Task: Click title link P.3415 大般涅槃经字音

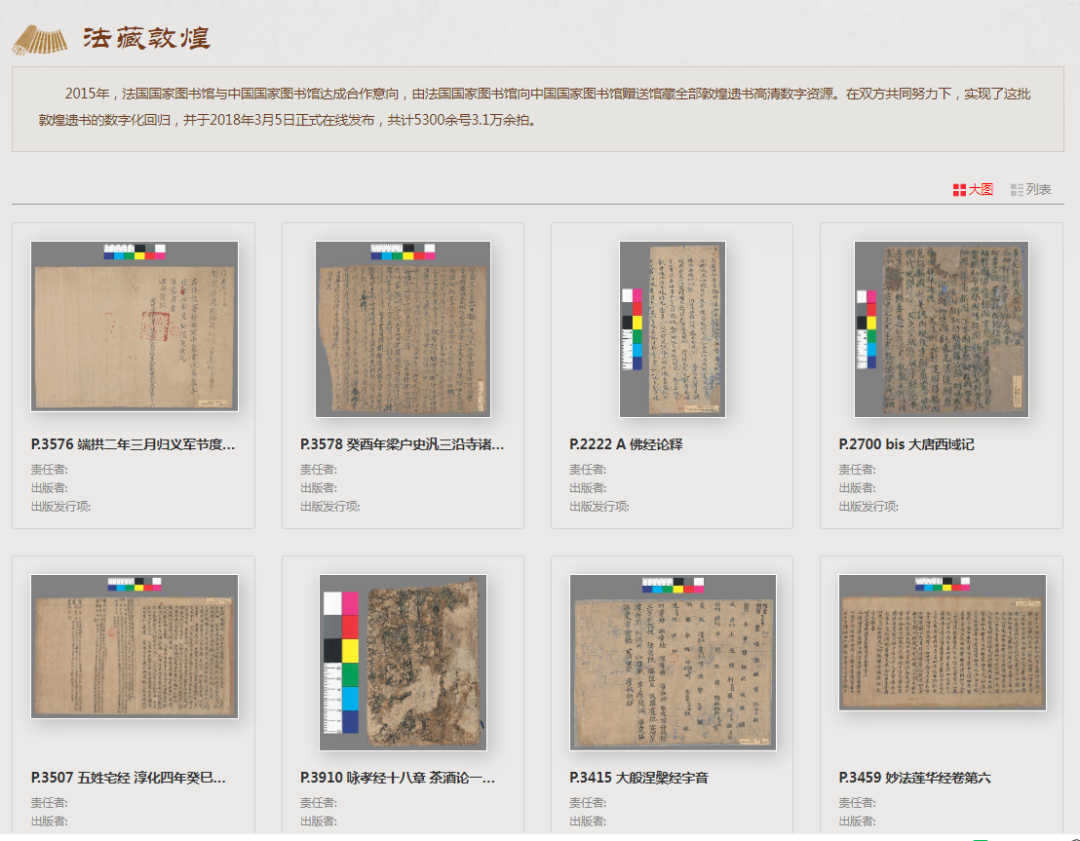Action: [639, 777]
